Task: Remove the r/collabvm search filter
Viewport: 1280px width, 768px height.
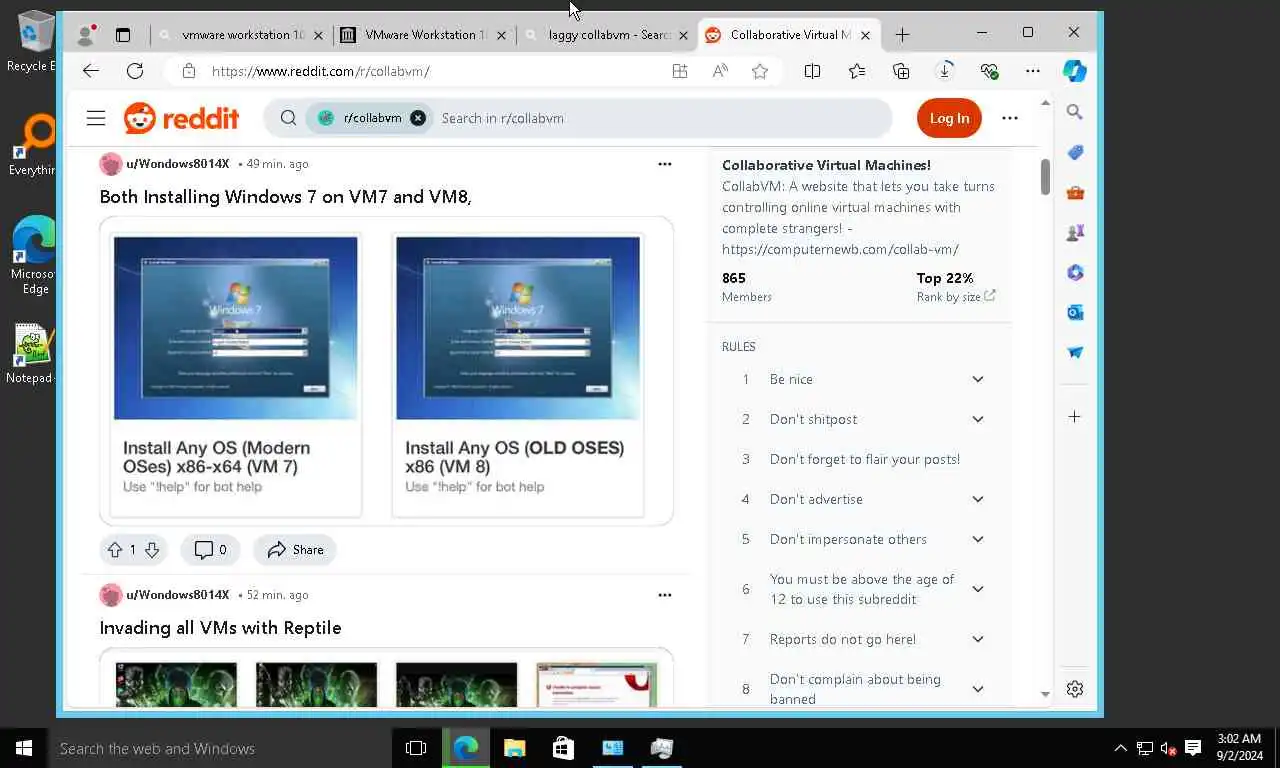Action: pyautogui.click(x=418, y=118)
